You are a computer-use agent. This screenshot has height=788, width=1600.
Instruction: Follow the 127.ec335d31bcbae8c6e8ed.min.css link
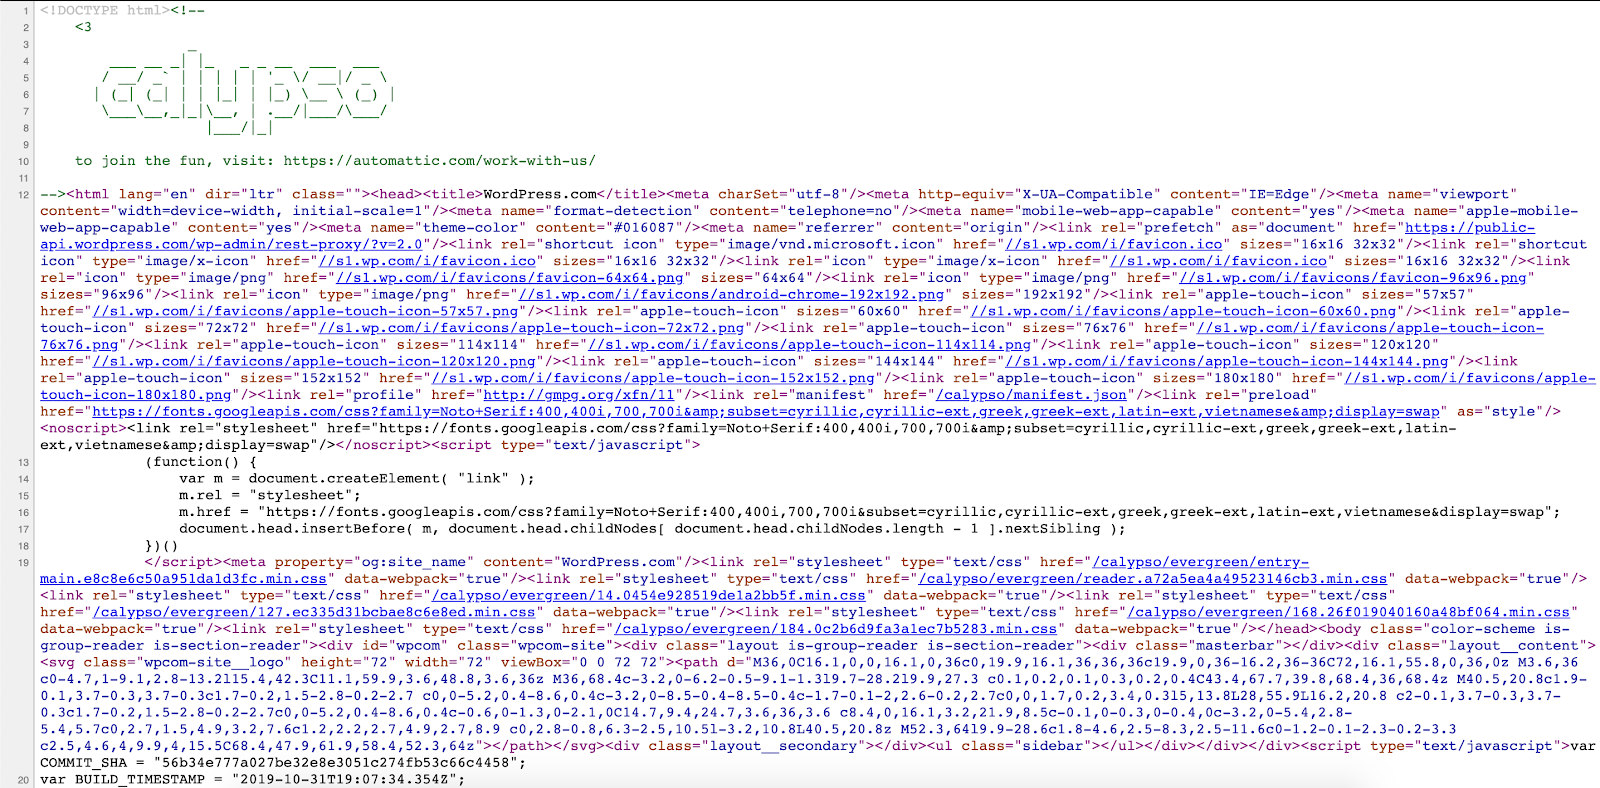pyautogui.click(x=314, y=612)
